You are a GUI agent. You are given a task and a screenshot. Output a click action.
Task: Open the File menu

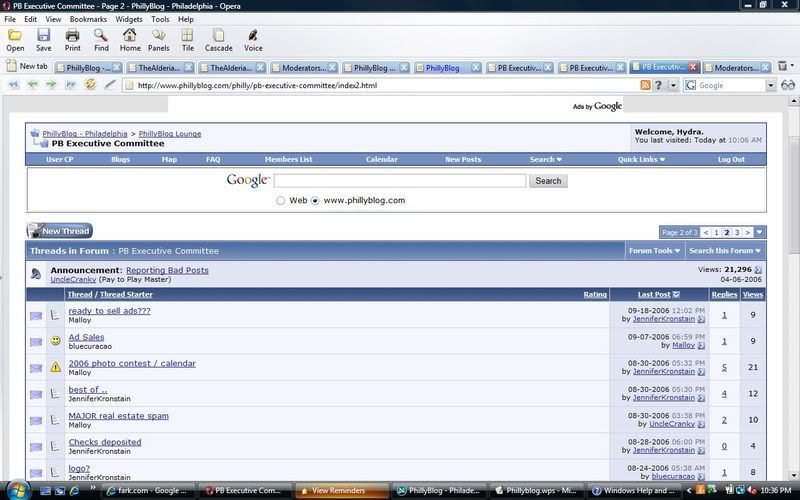10,19
